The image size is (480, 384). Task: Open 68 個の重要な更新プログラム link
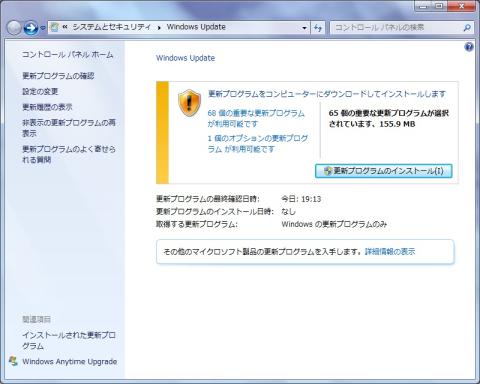(256, 118)
